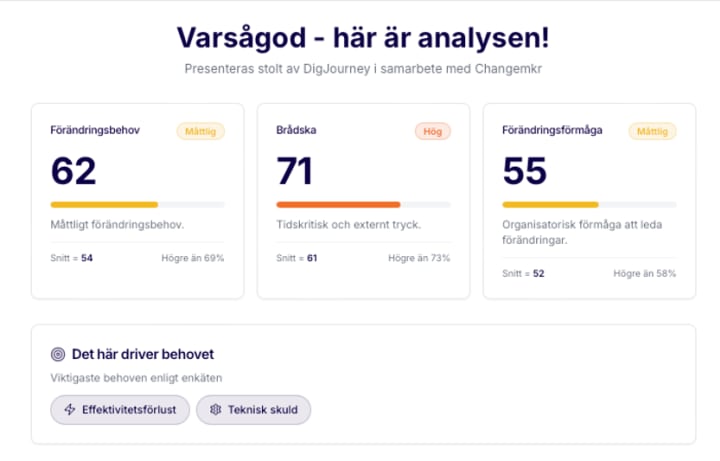720x461 pixels.
Task: Click the Måttlig badge on the Förändringsförmåga card
Action: pyautogui.click(x=652, y=130)
